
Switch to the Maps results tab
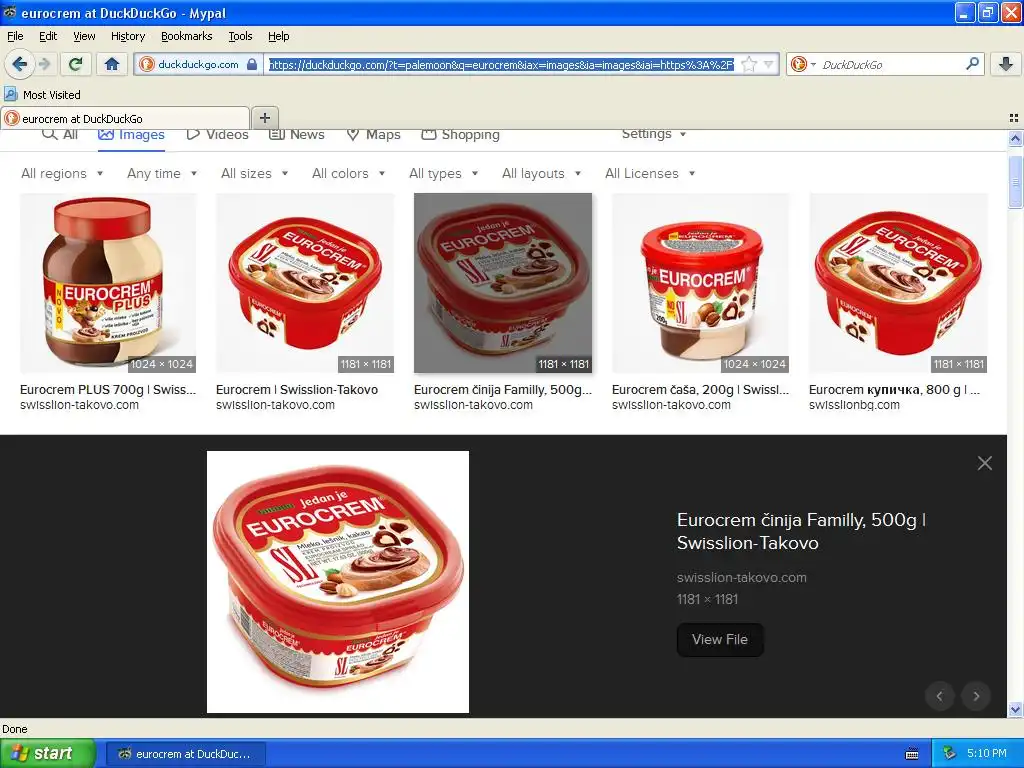373,135
